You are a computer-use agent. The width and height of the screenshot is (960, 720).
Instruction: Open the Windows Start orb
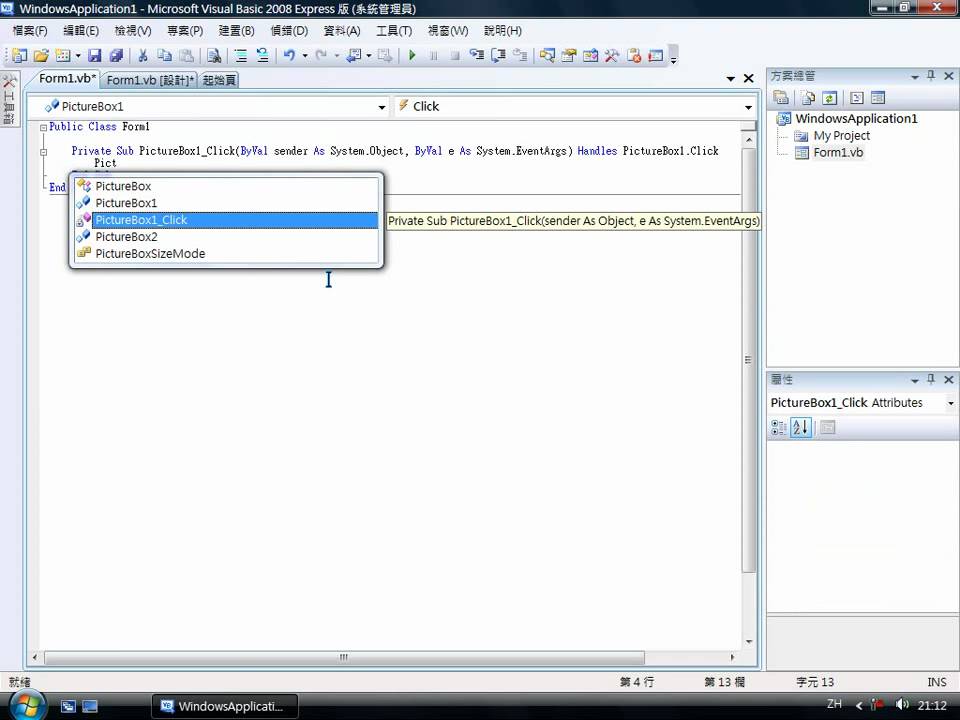[26, 705]
